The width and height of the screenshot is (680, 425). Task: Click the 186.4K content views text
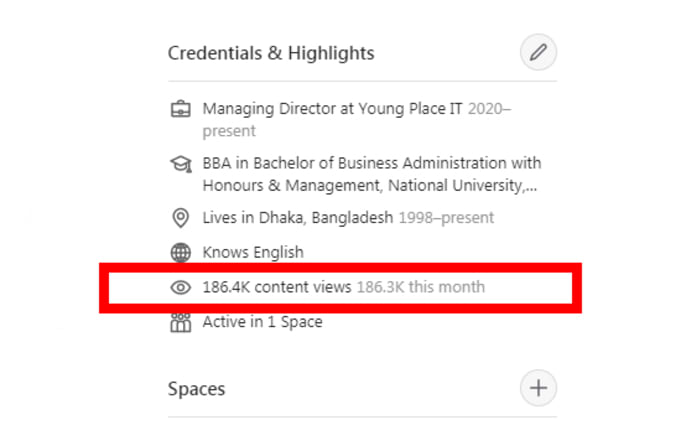pos(277,287)
